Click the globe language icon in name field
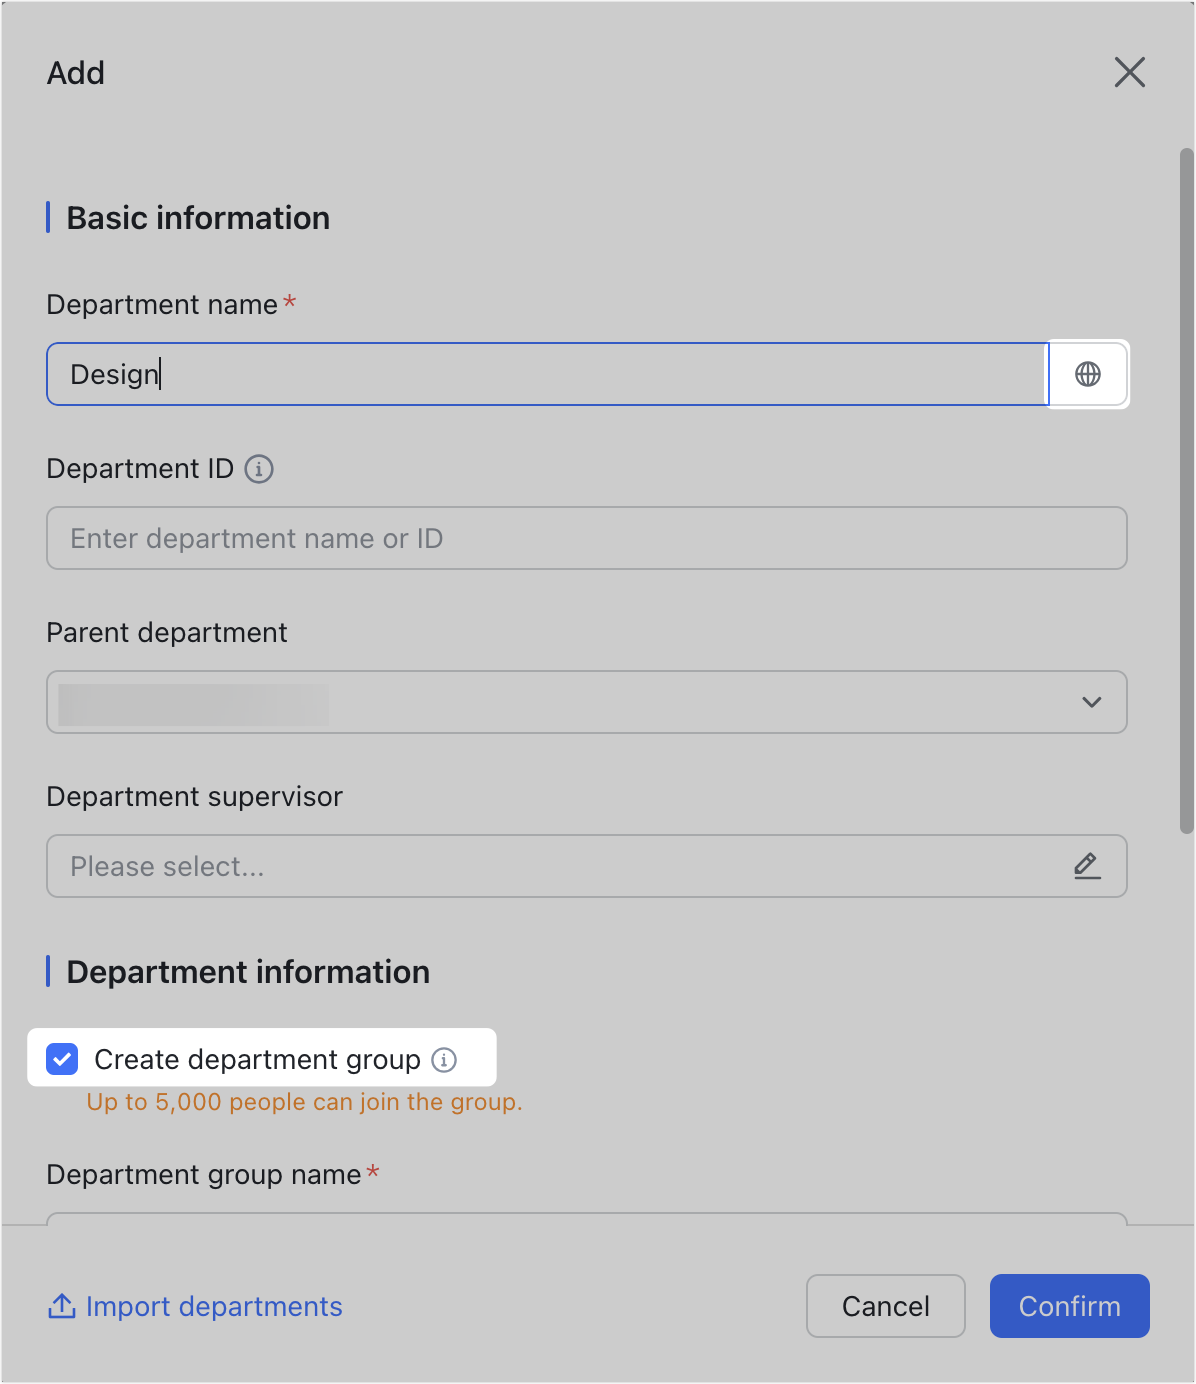The width and height of the screenshot is (1196, 1384). click(1087, 374)
